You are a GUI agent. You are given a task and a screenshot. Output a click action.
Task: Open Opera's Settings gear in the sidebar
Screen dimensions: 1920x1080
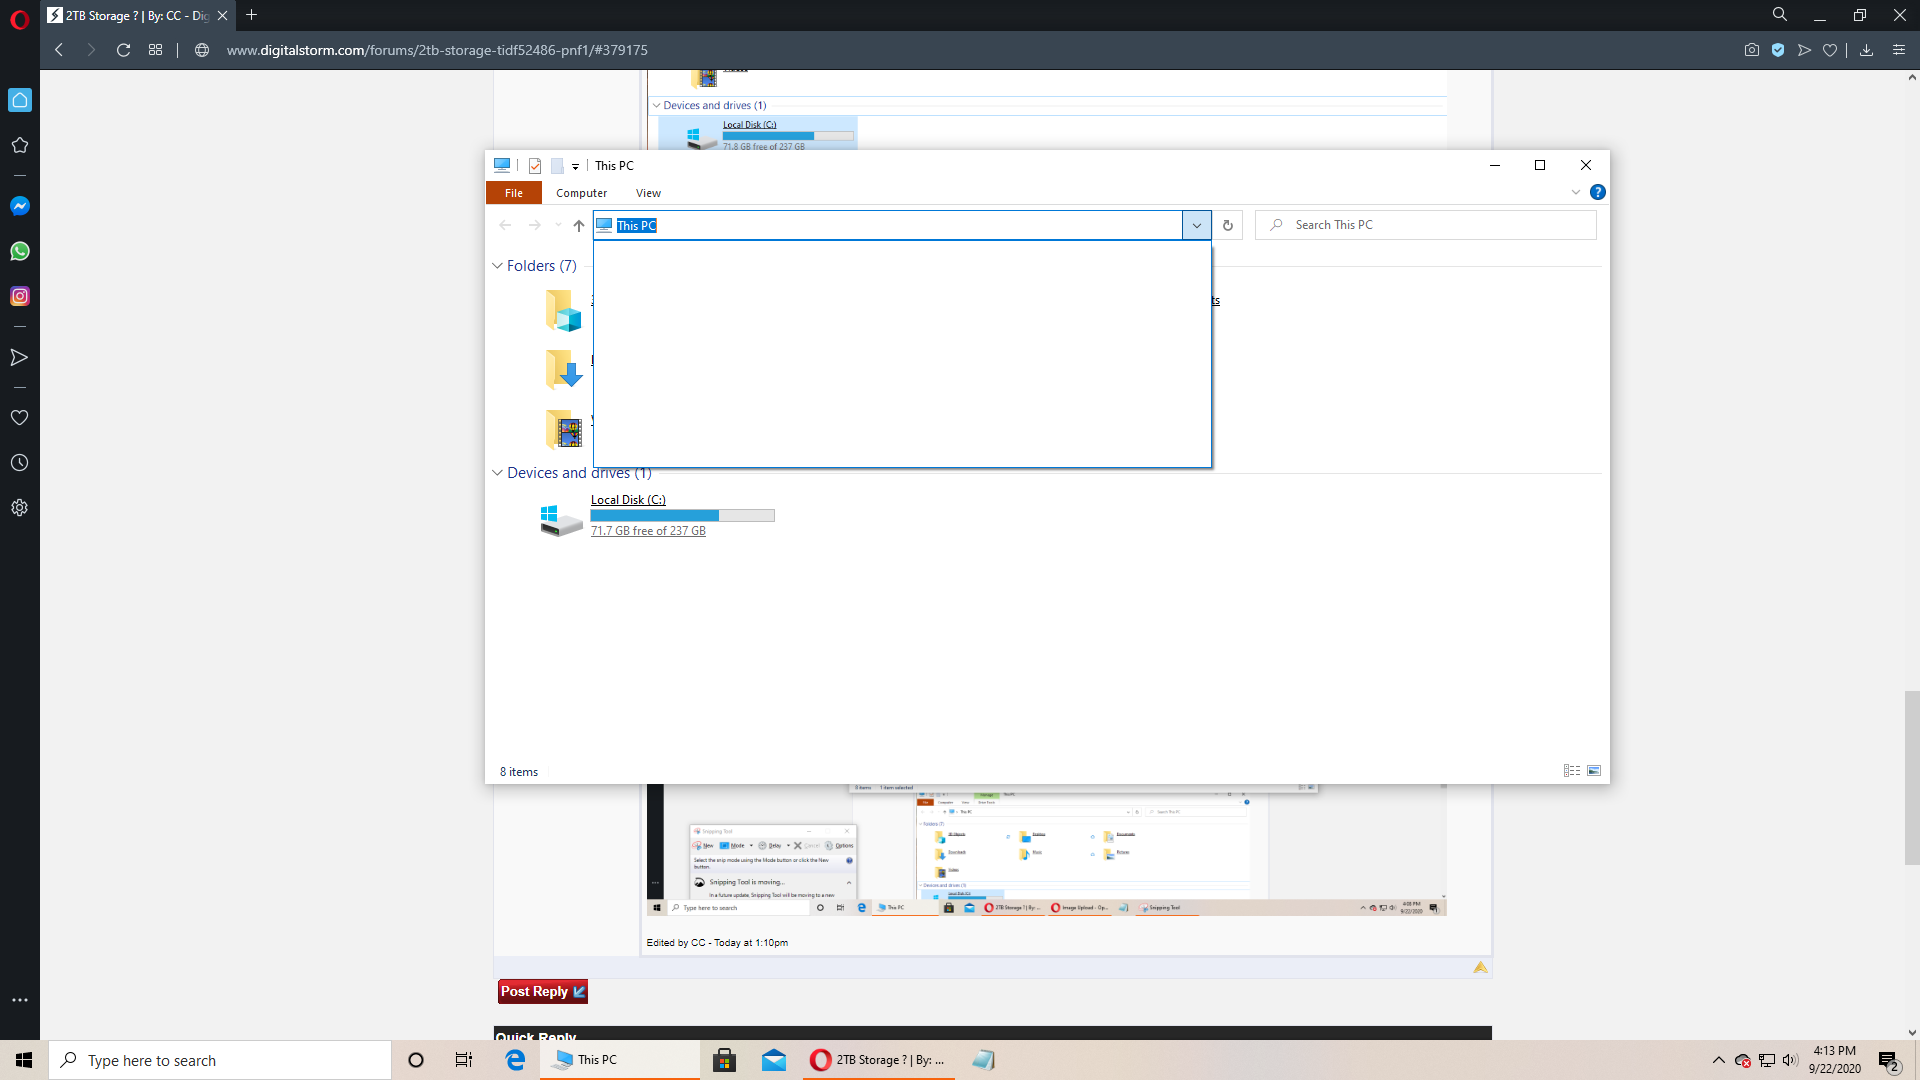click(x=20, y=507)
